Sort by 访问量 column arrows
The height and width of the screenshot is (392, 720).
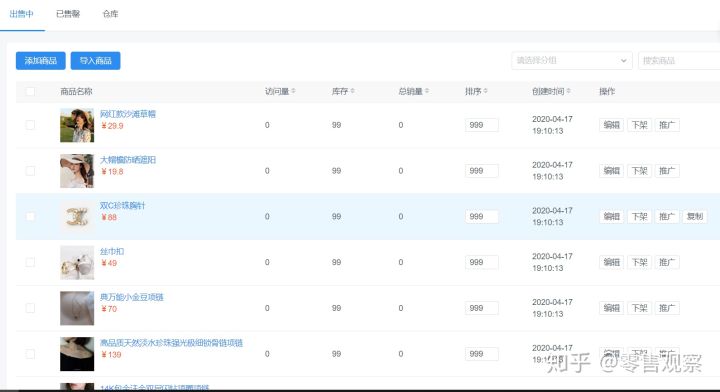click(x=293, y=91)
